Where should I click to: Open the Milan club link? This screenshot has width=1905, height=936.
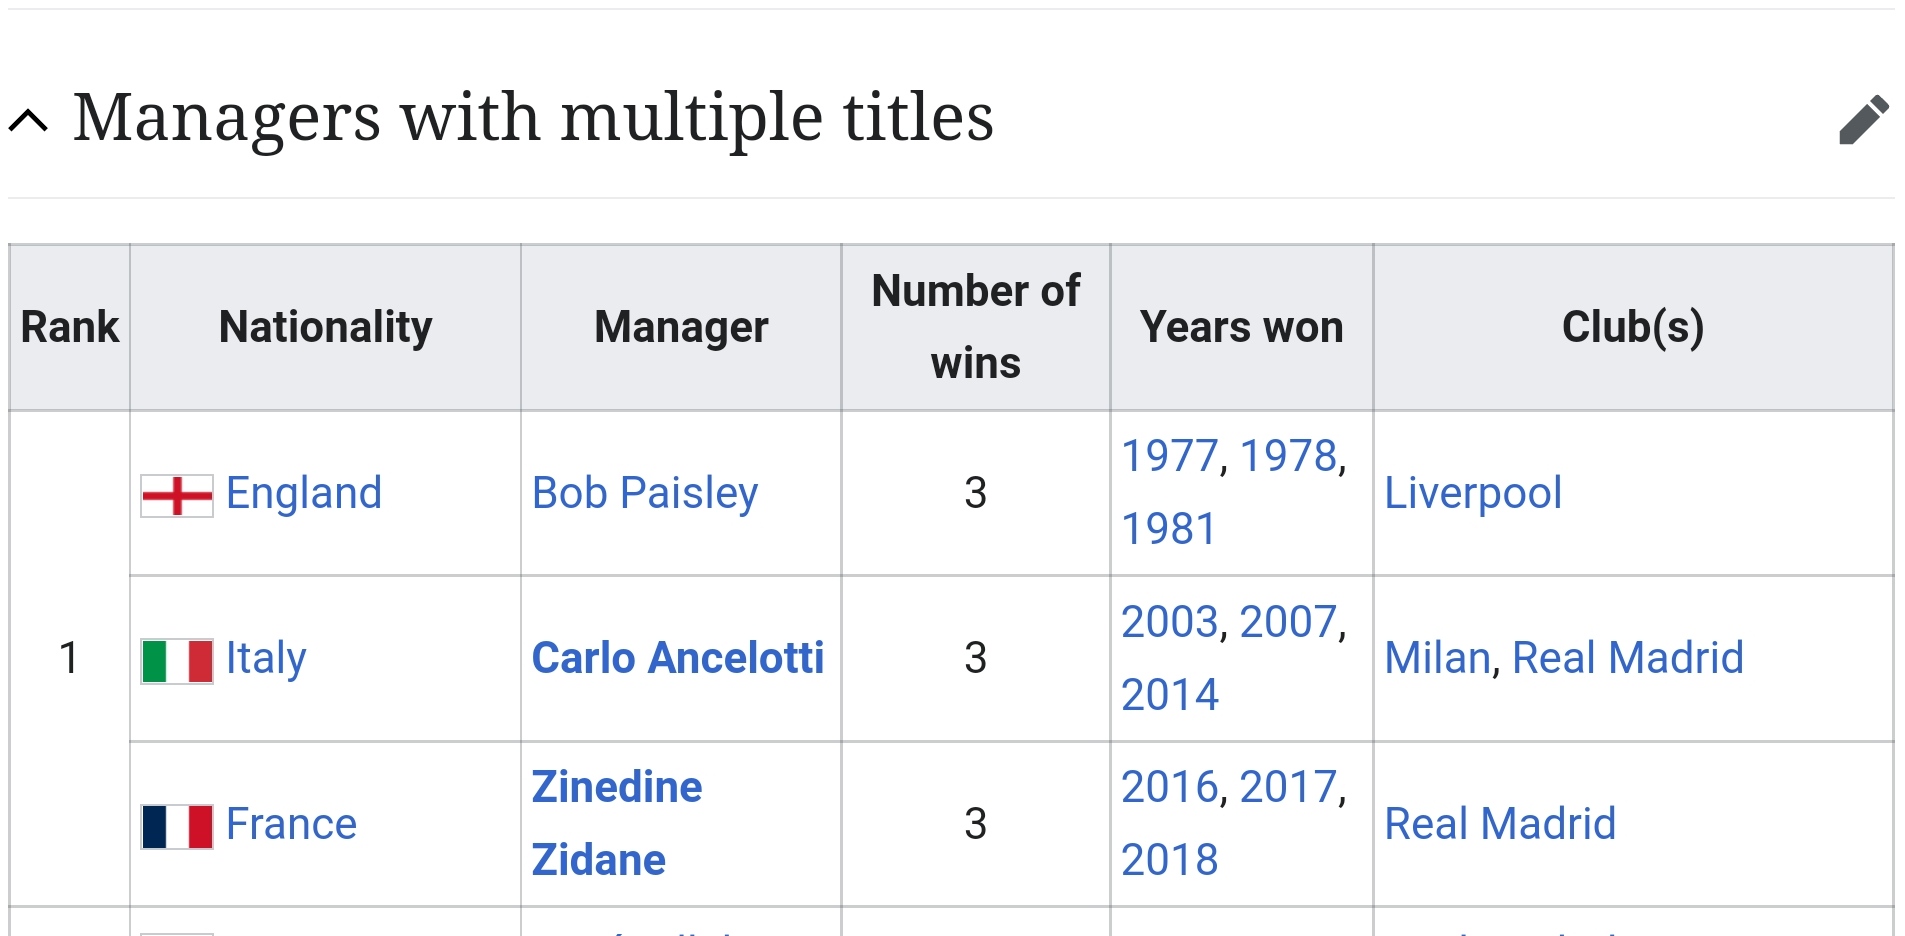(1438, 658)
